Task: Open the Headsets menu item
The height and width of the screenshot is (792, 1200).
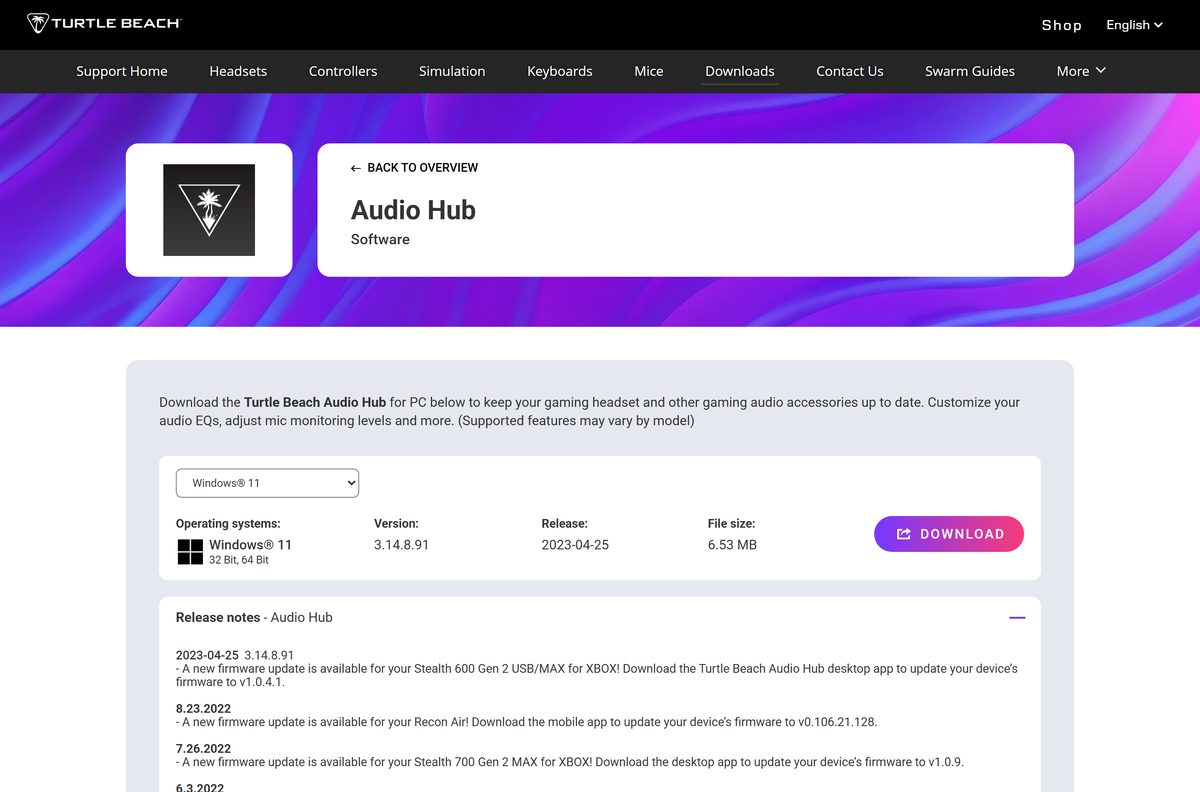Action: tap(238, 71)
